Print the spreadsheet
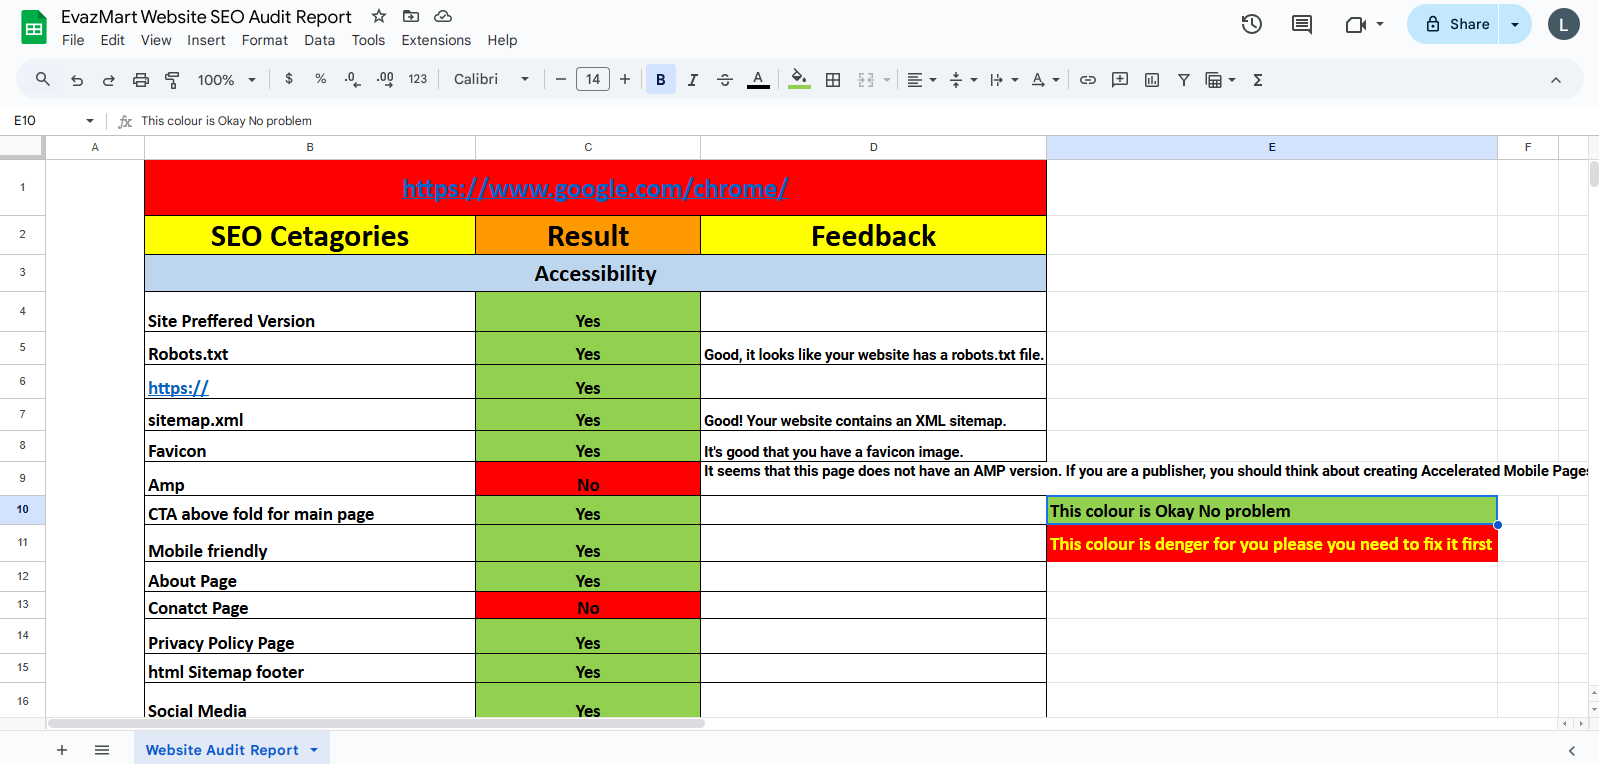 coord(141,80)
